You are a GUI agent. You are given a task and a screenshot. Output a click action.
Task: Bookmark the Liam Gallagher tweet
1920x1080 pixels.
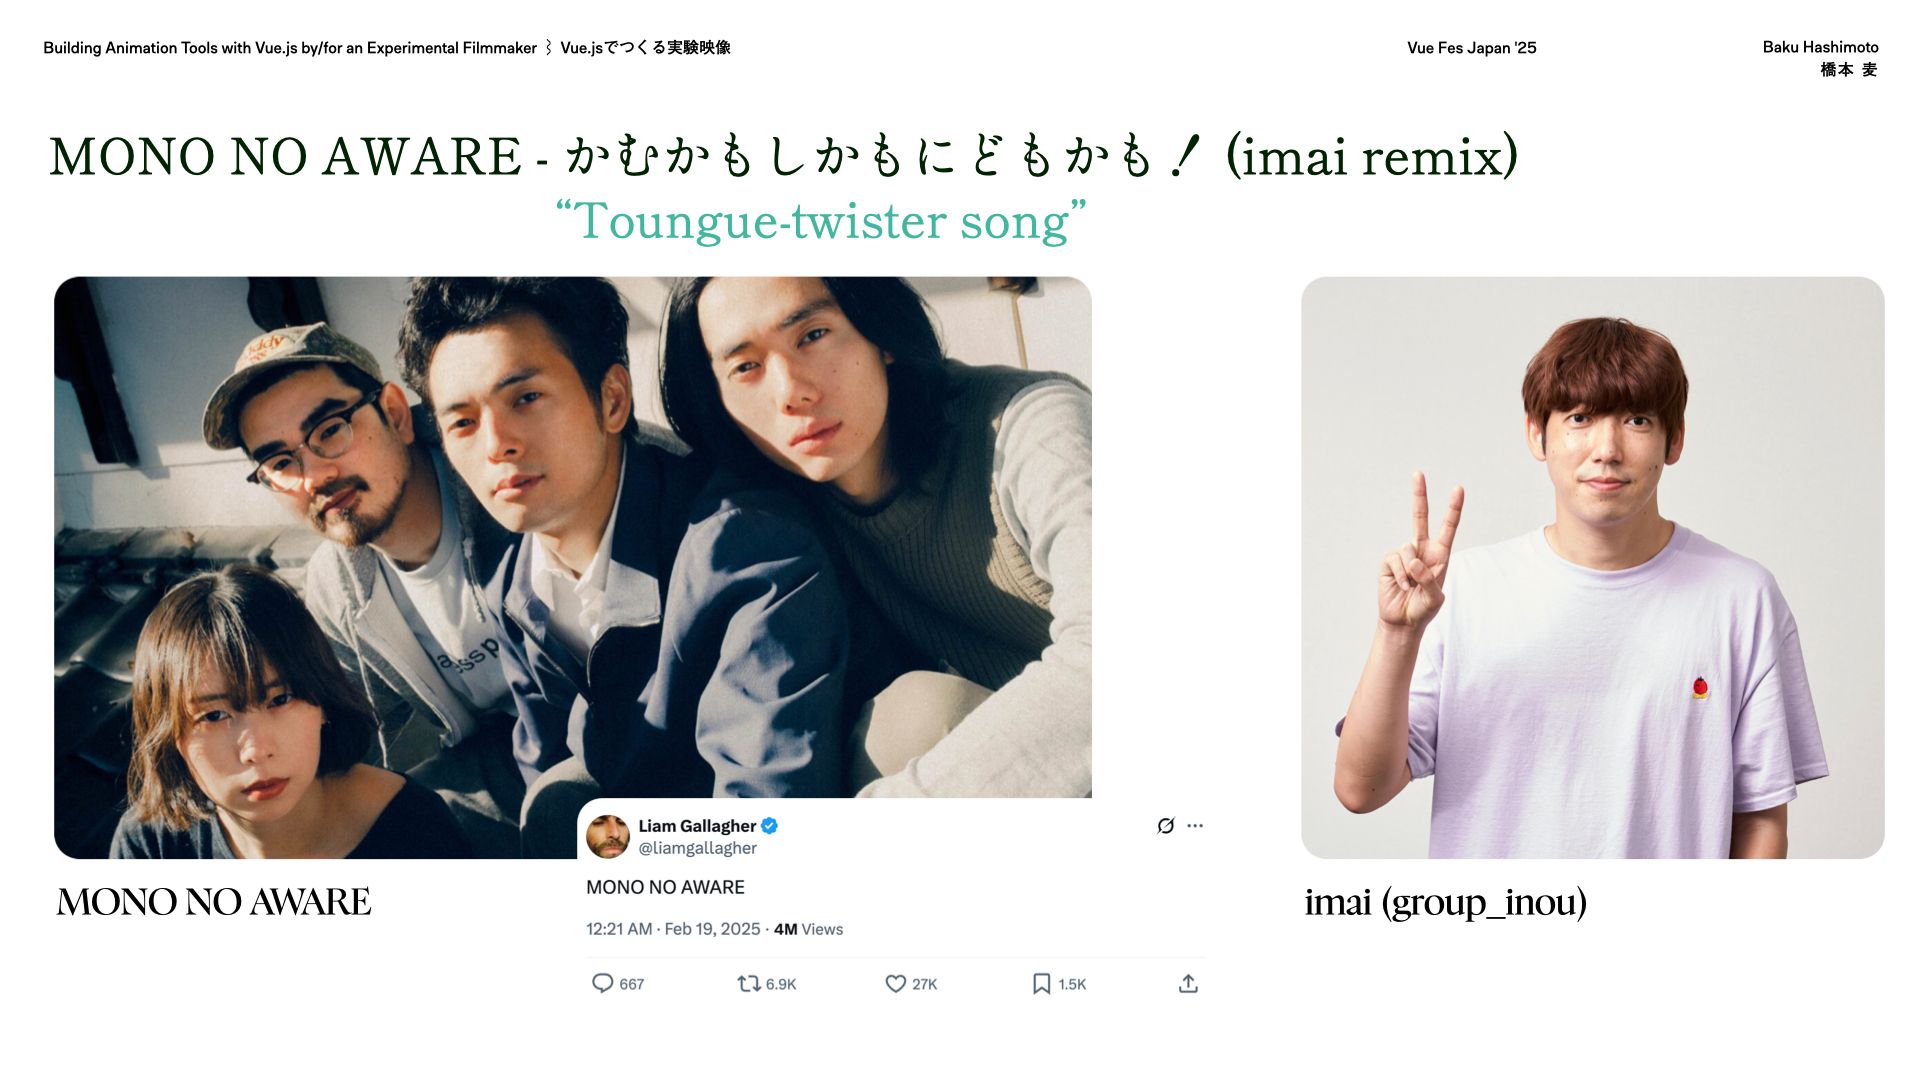(1041, 984)
